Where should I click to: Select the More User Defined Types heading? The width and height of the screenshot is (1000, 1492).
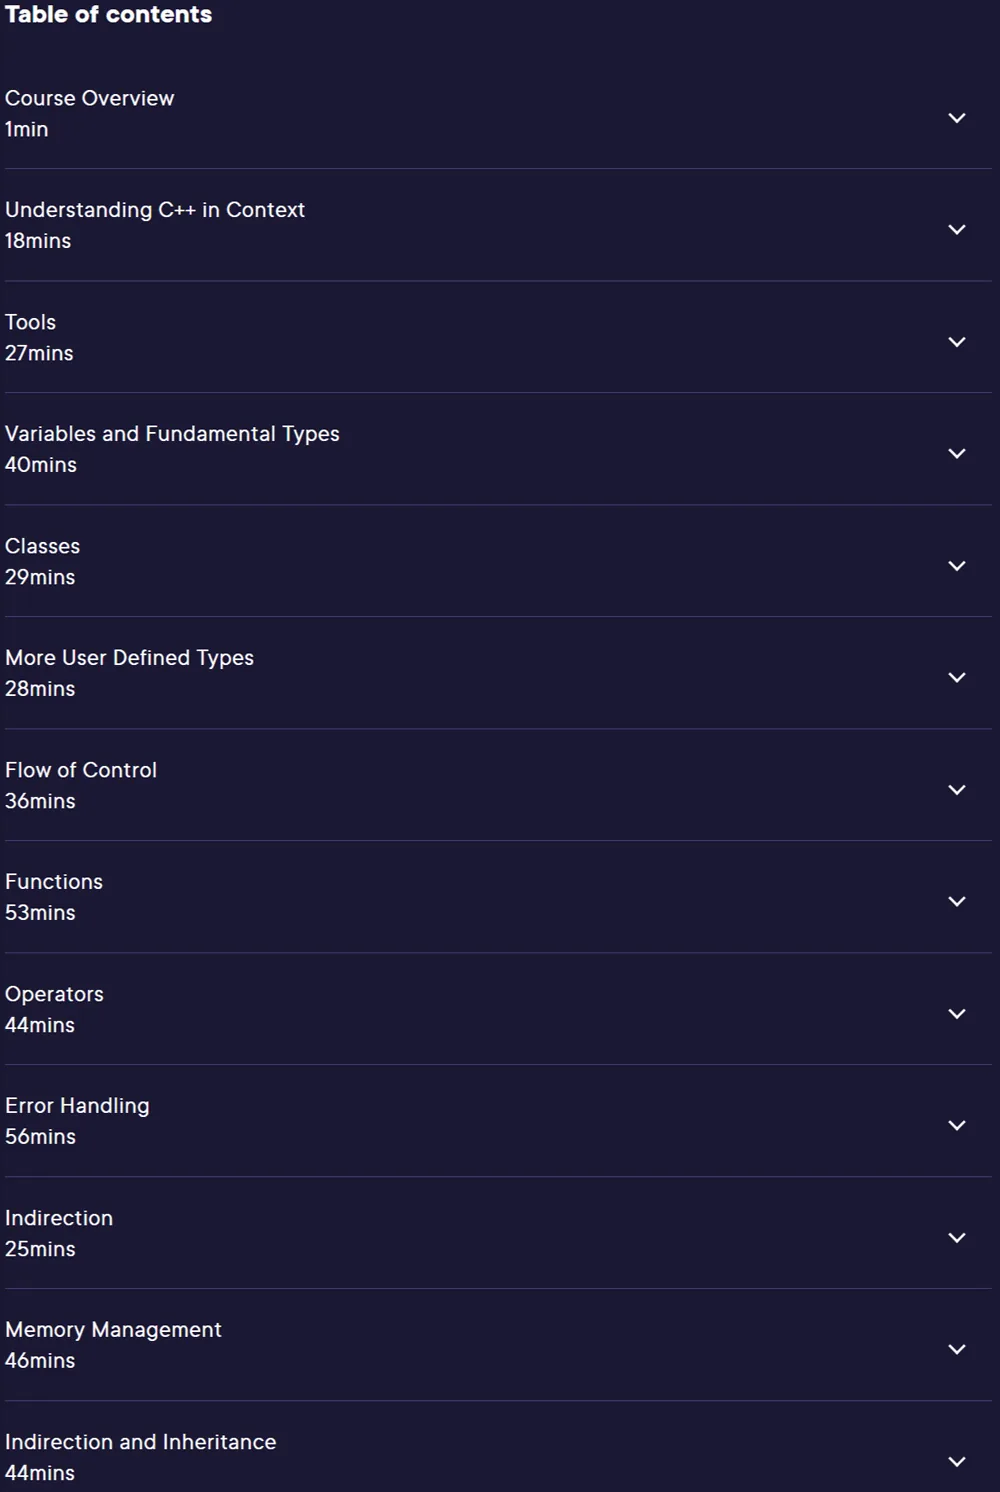pyautogui.click(x=129, y=658)
